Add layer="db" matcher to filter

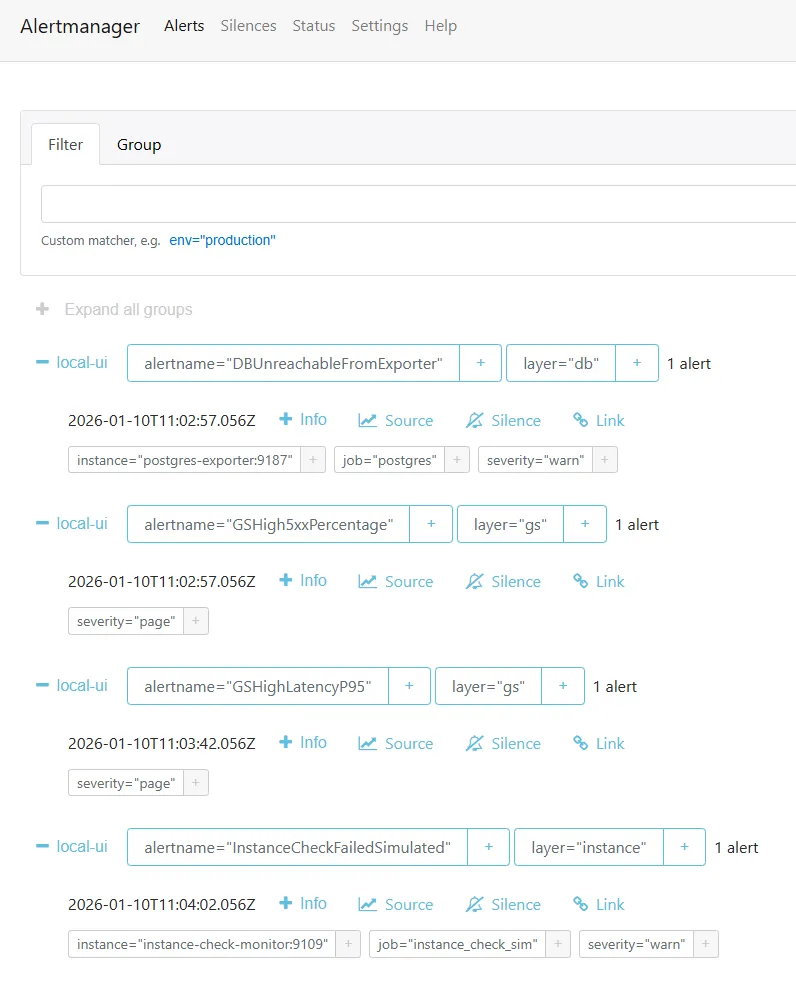[x=637, y=363]
